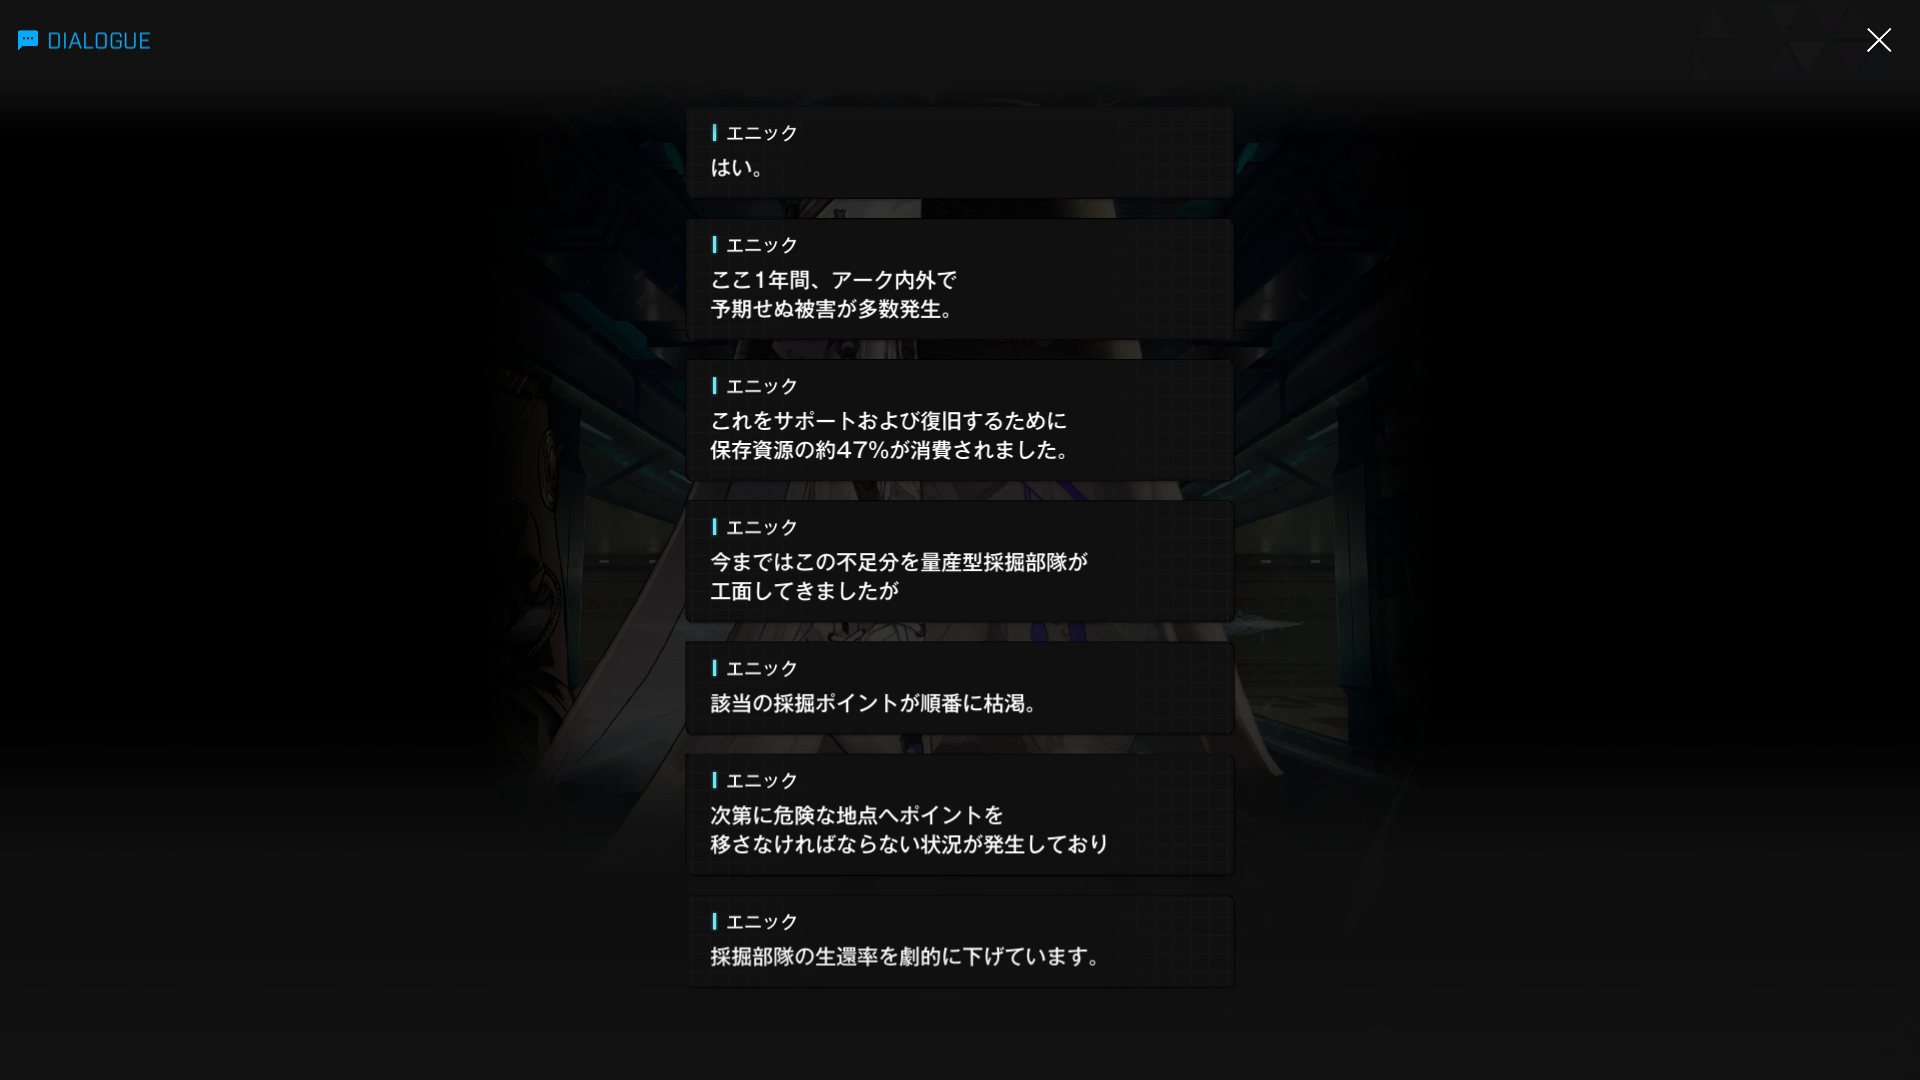
Task: Select the entry '該当の採掘ポイントが順番に枯渇。'
Action: point(960,689)
